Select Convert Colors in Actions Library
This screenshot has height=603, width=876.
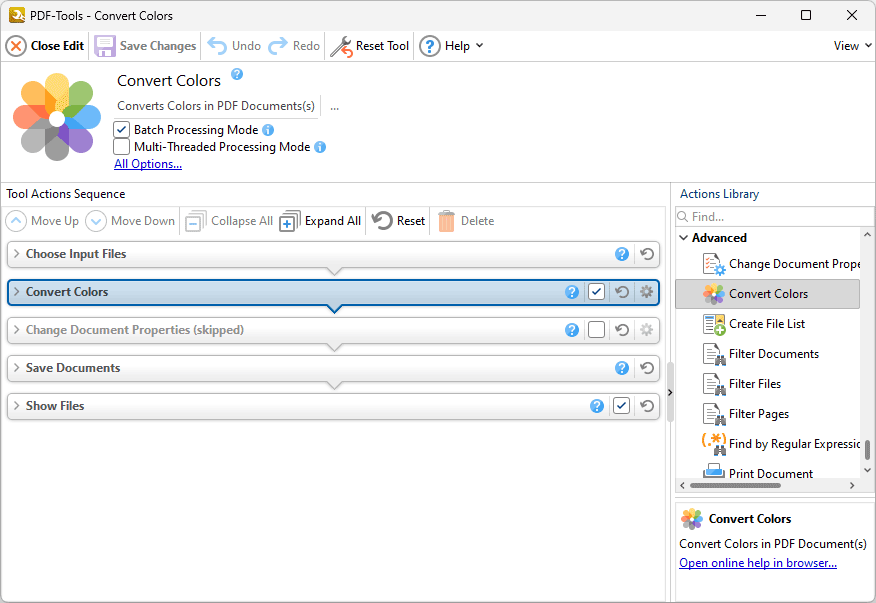(x=768, y=293)
